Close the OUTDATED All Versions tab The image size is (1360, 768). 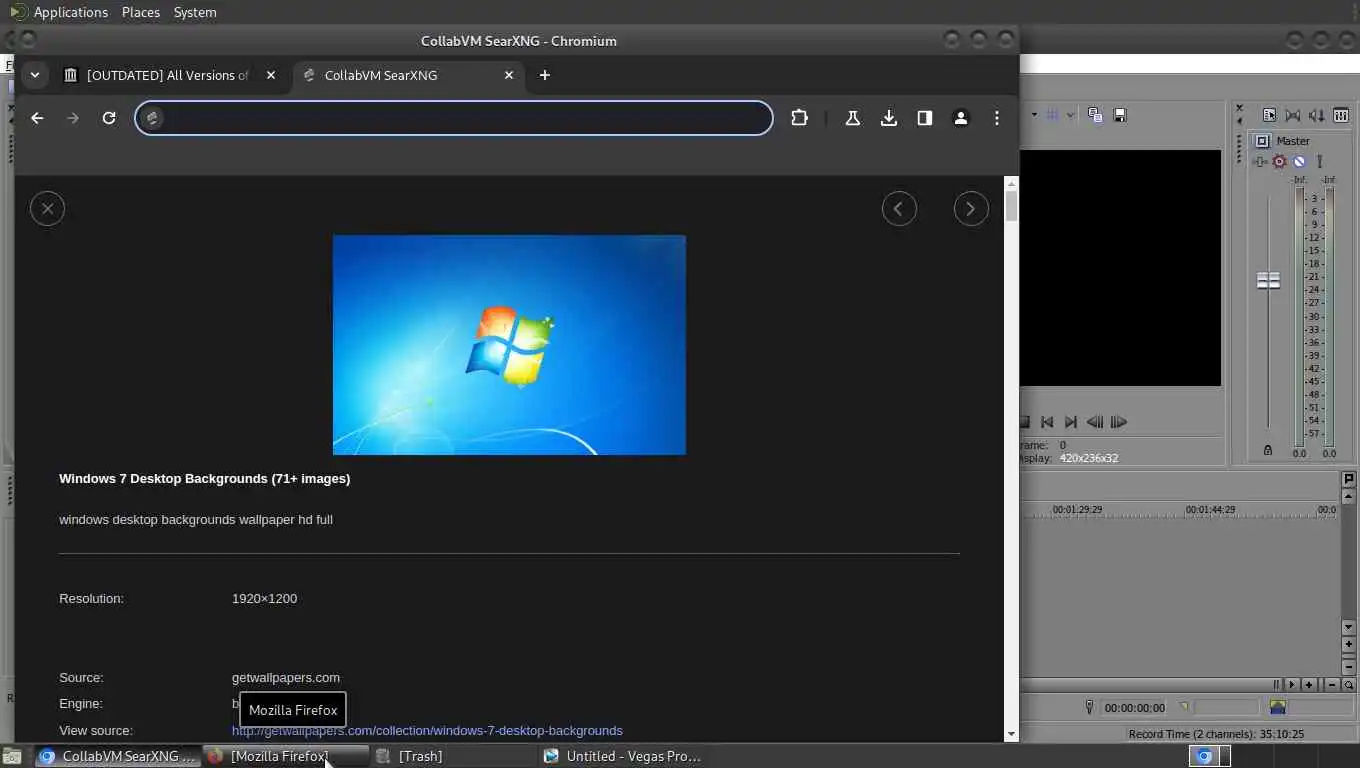[x=270, y=75]
